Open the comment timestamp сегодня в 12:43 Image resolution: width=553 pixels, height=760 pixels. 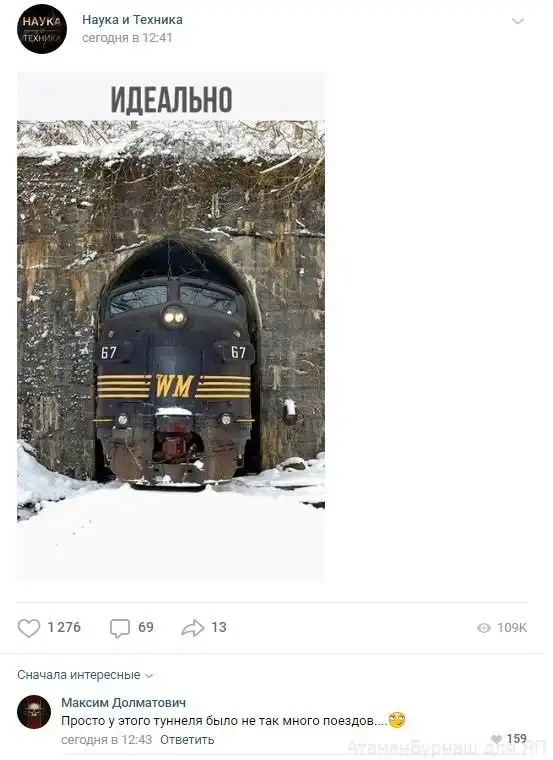107,740
